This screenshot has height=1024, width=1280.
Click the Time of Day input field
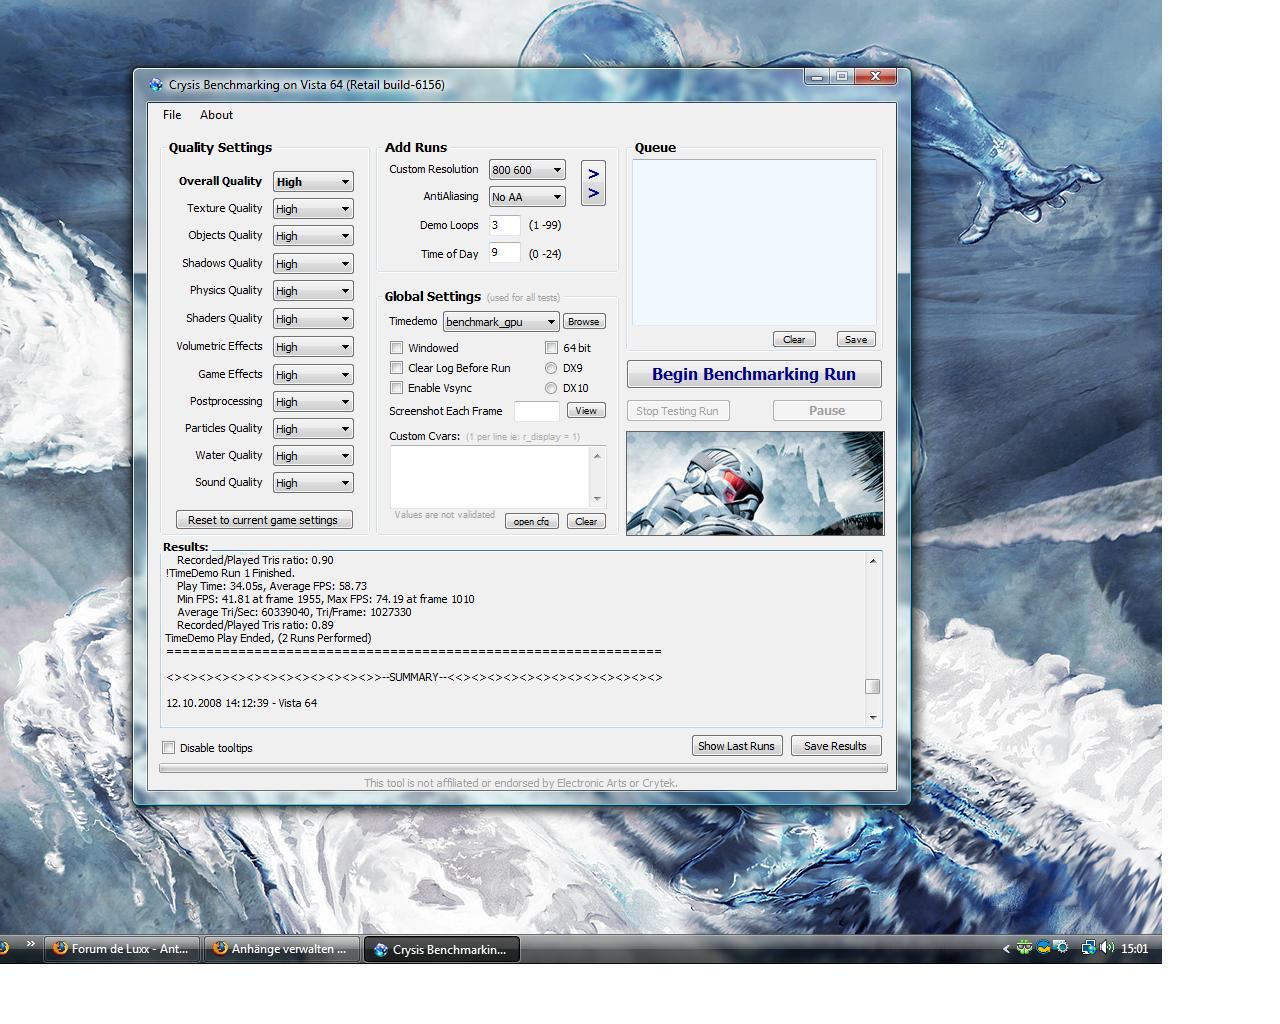505,253
